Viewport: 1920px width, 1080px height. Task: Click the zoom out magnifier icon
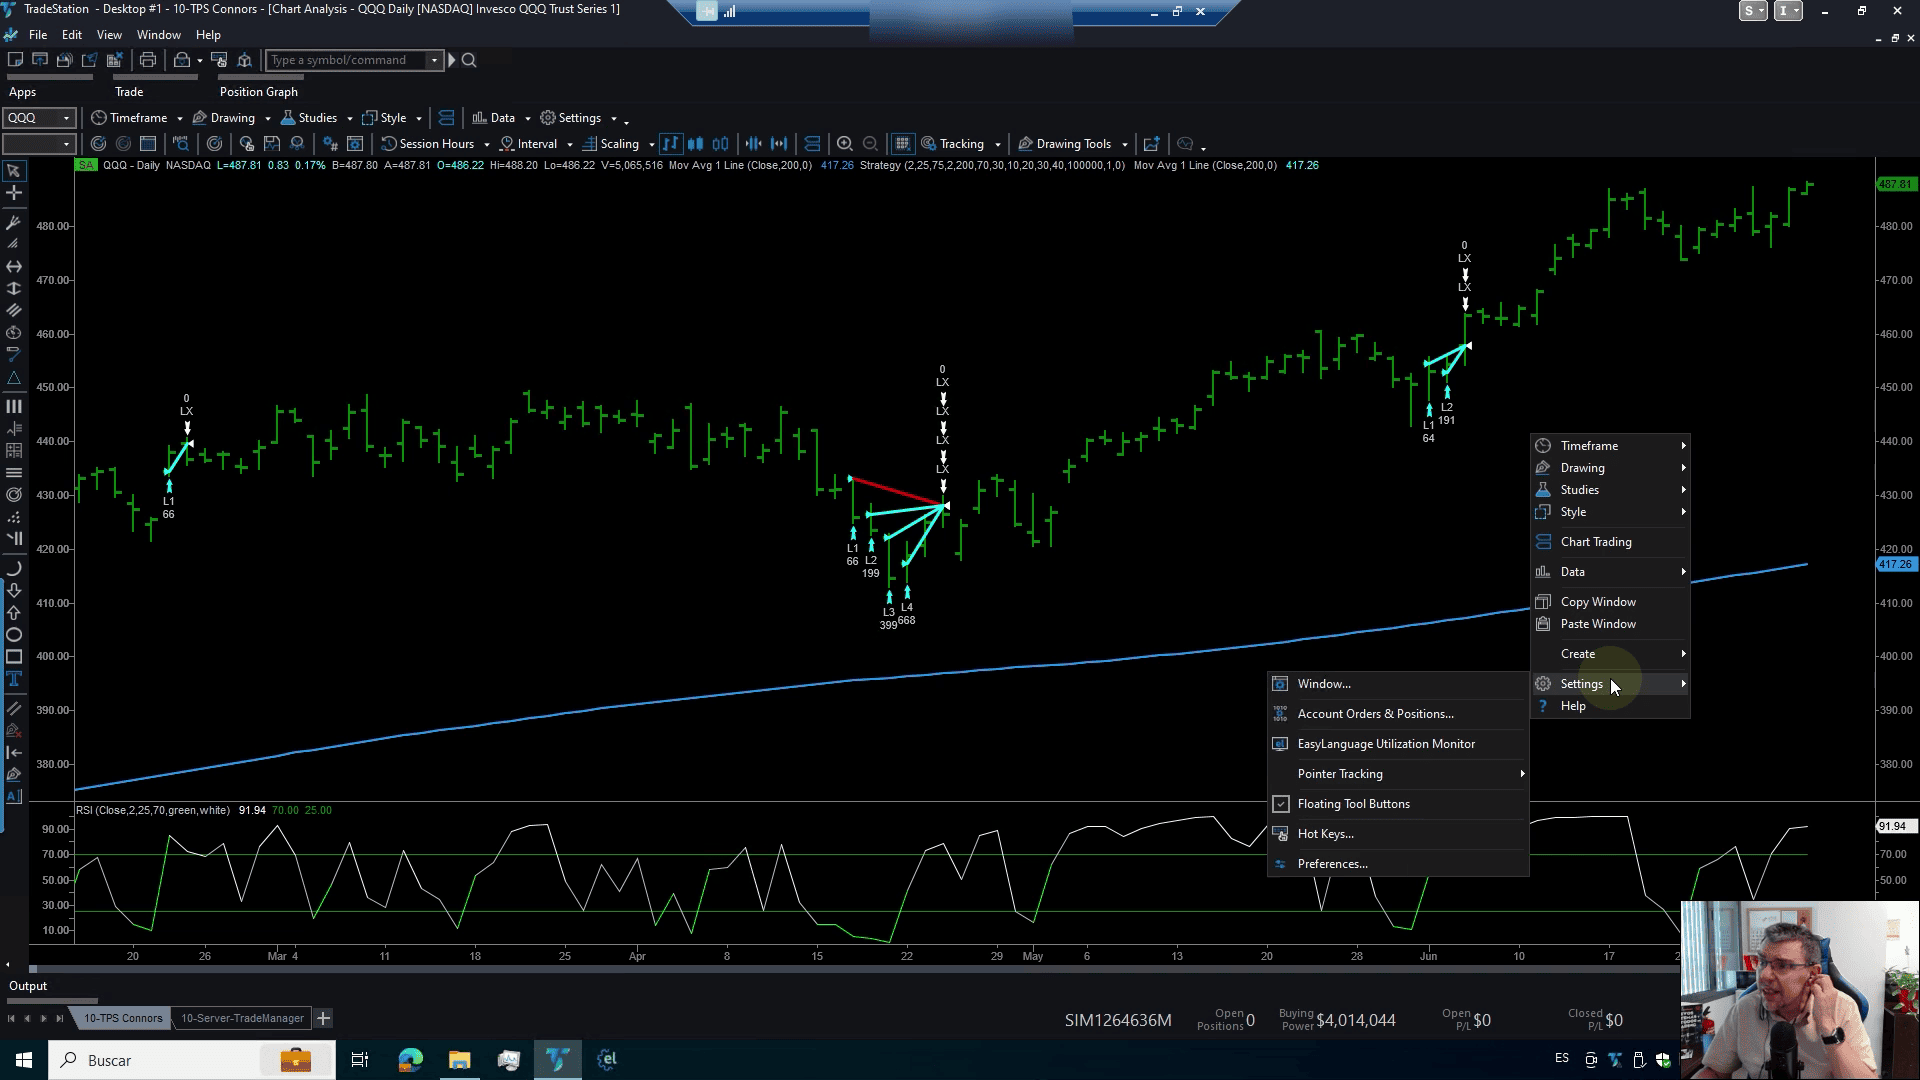pyautogui.click(x=870, y=144)
